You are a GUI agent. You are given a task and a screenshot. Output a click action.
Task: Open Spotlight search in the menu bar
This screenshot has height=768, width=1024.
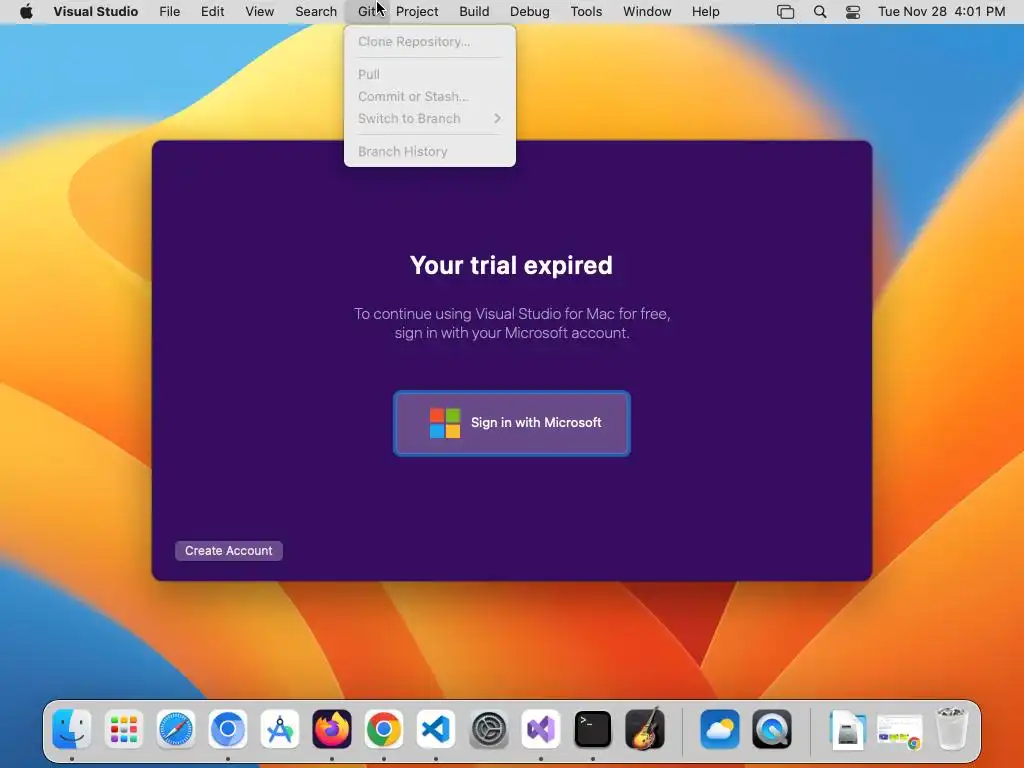pyautogui.click(x=820, y=12)
